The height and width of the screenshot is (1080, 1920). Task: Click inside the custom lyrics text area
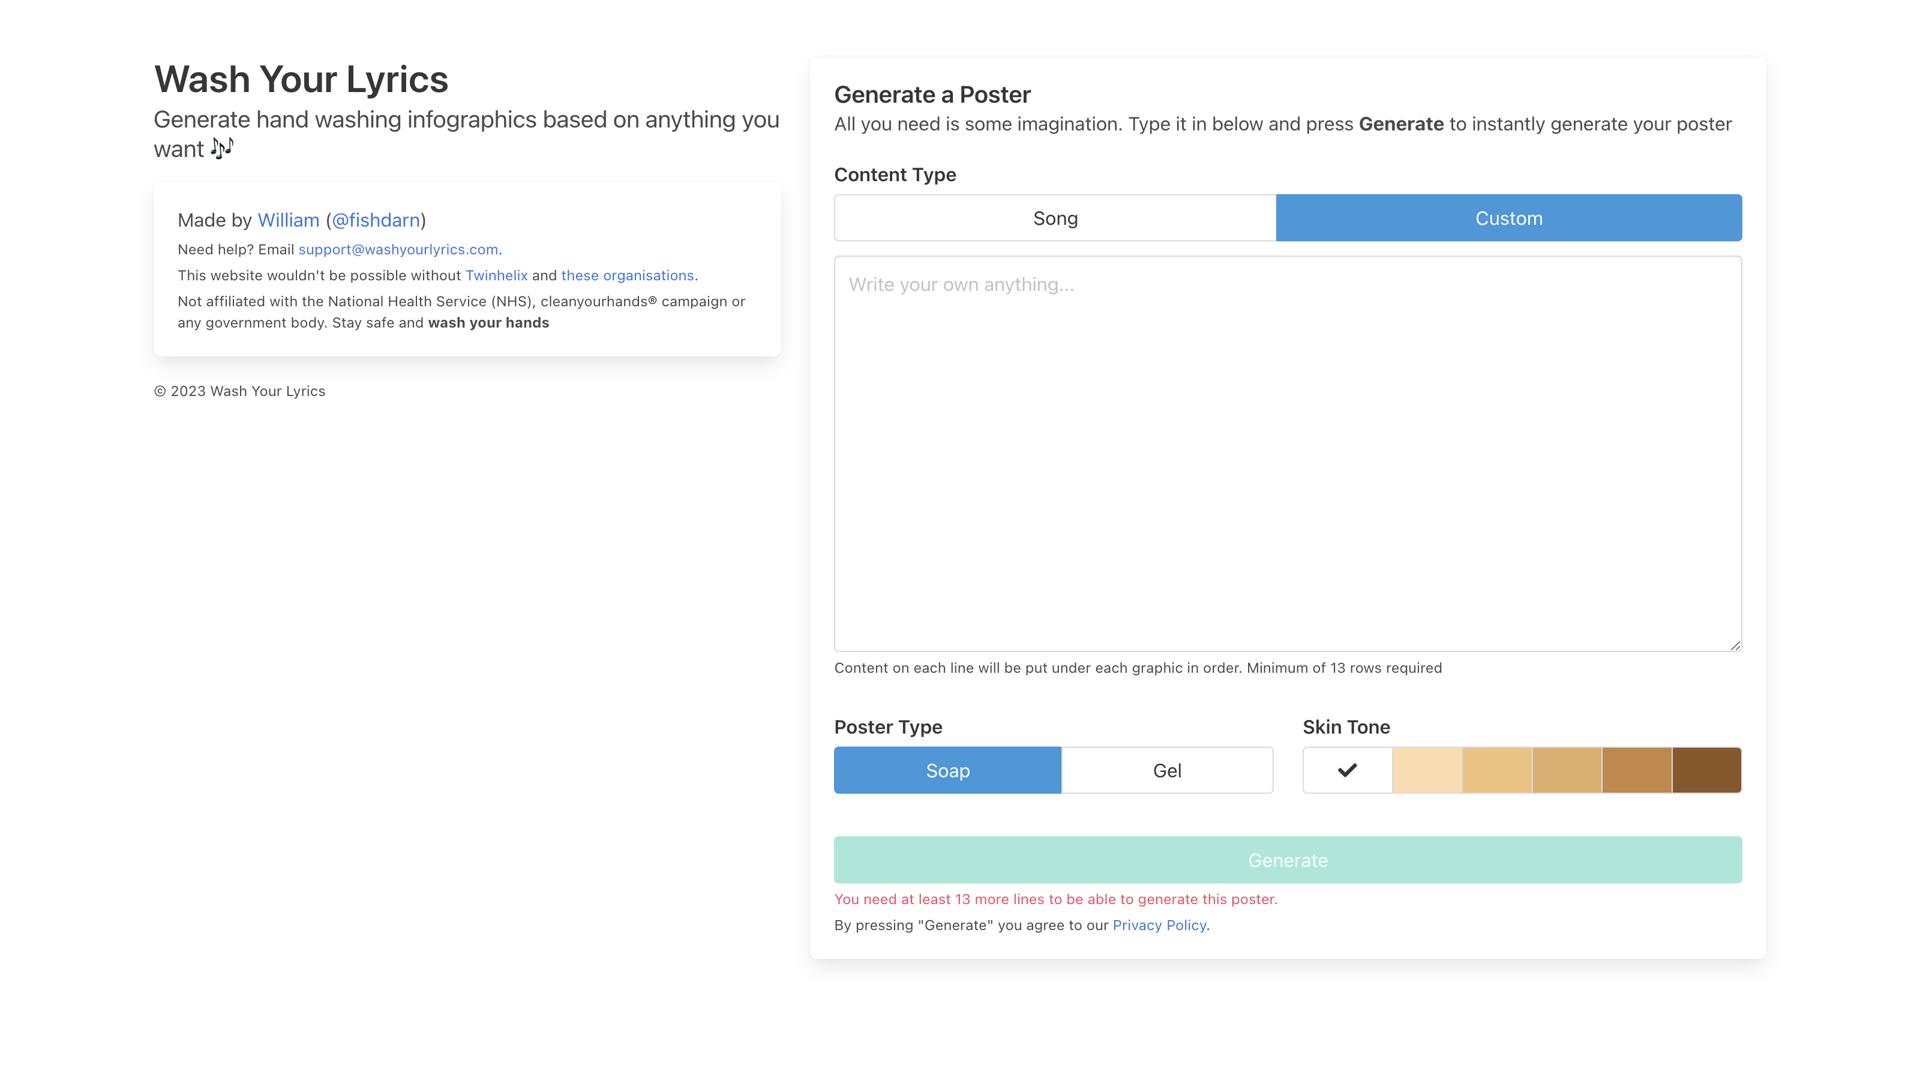click(x=1287, y=454)
